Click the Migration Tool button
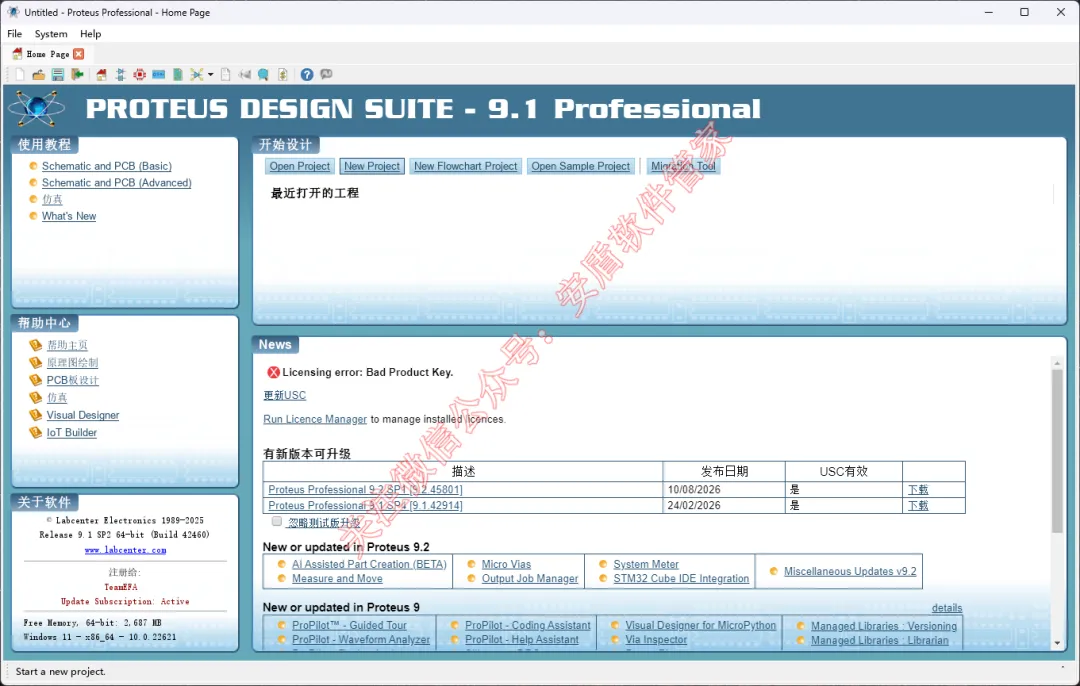1080x686 pixels. point(683,166)
